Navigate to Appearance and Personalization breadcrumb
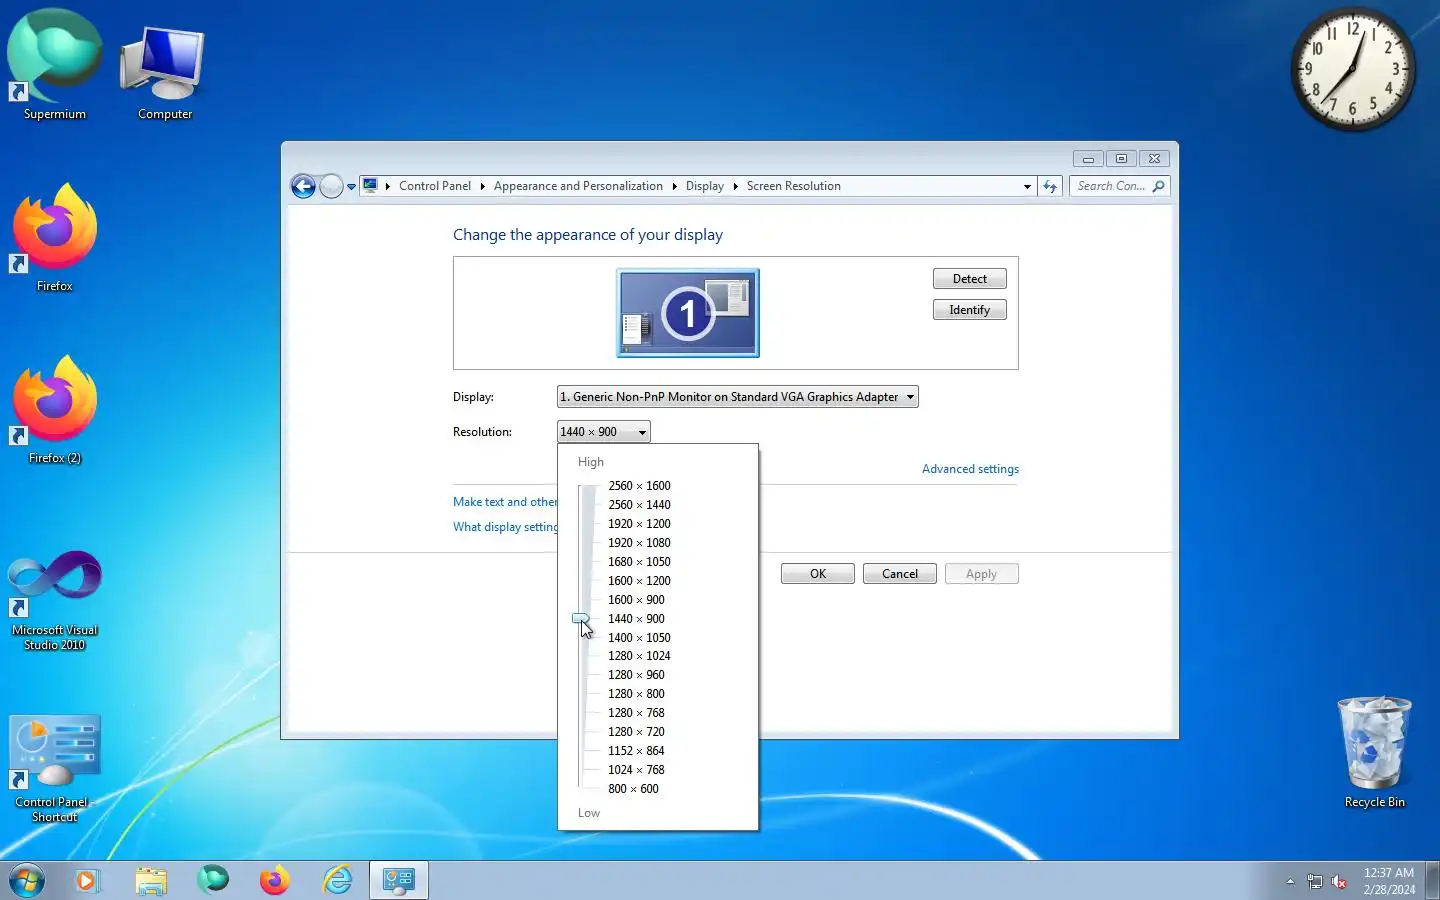The width and height of the screenshot is (1440, 900). 578,186
